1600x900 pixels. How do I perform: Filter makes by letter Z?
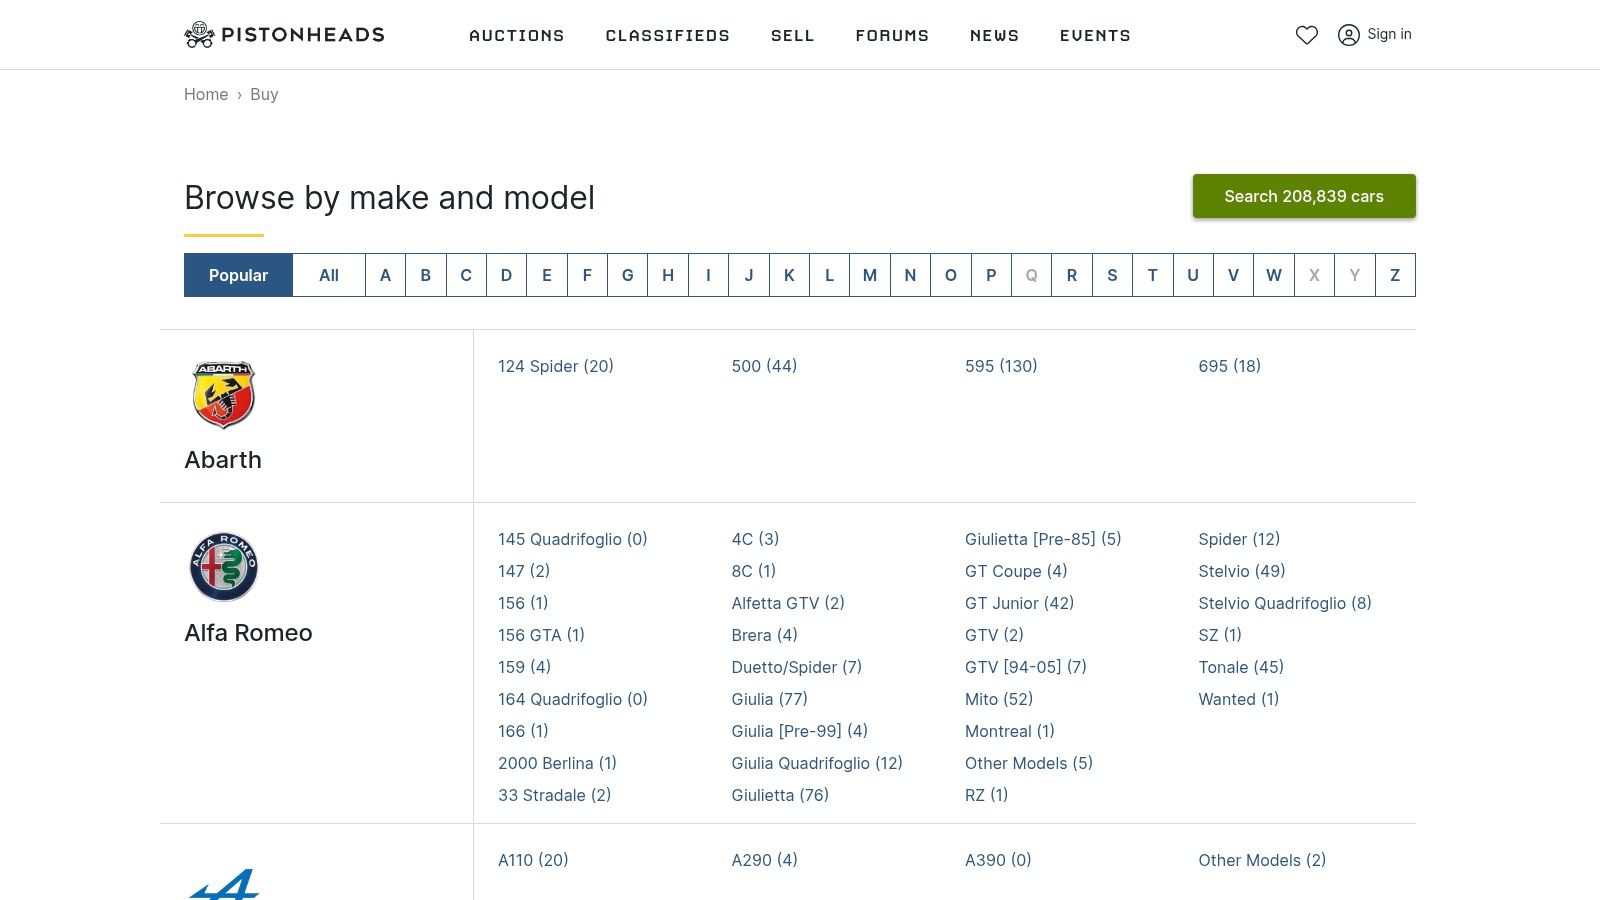[x=1395, y=275]
